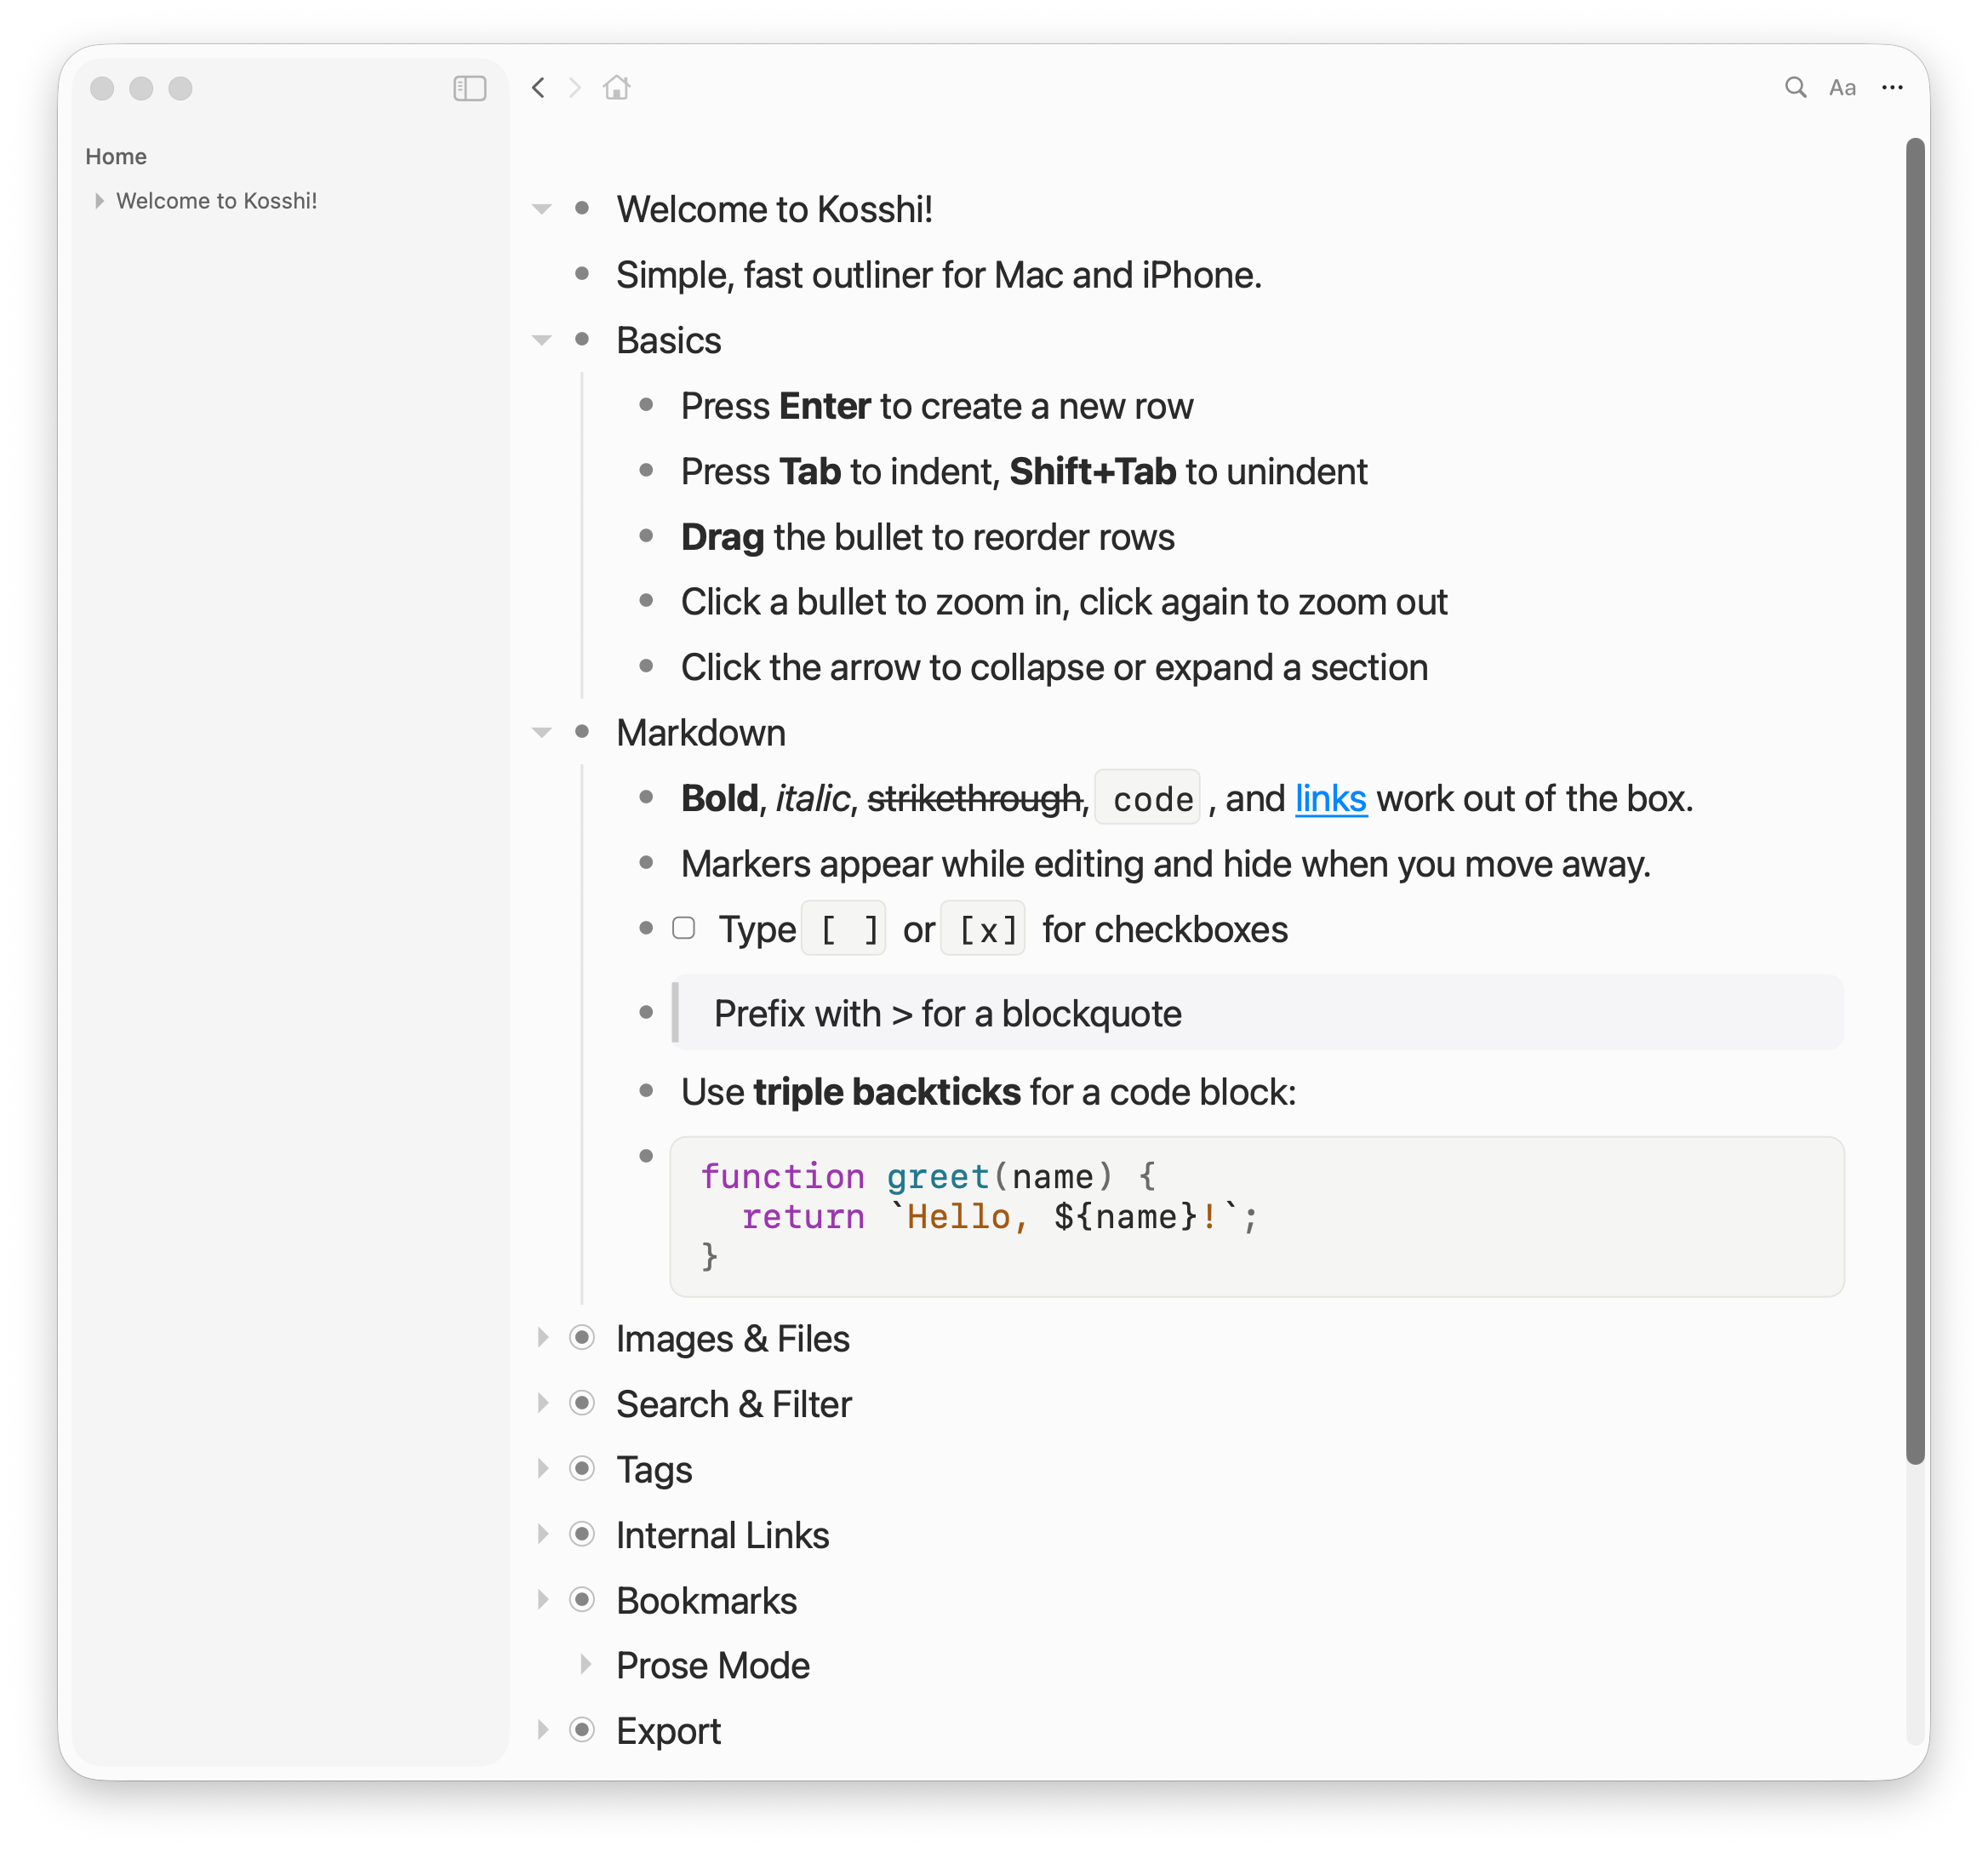Collapse the Basics section
Viewport: 1988px width, 1852px height.
tap(542, 341)
